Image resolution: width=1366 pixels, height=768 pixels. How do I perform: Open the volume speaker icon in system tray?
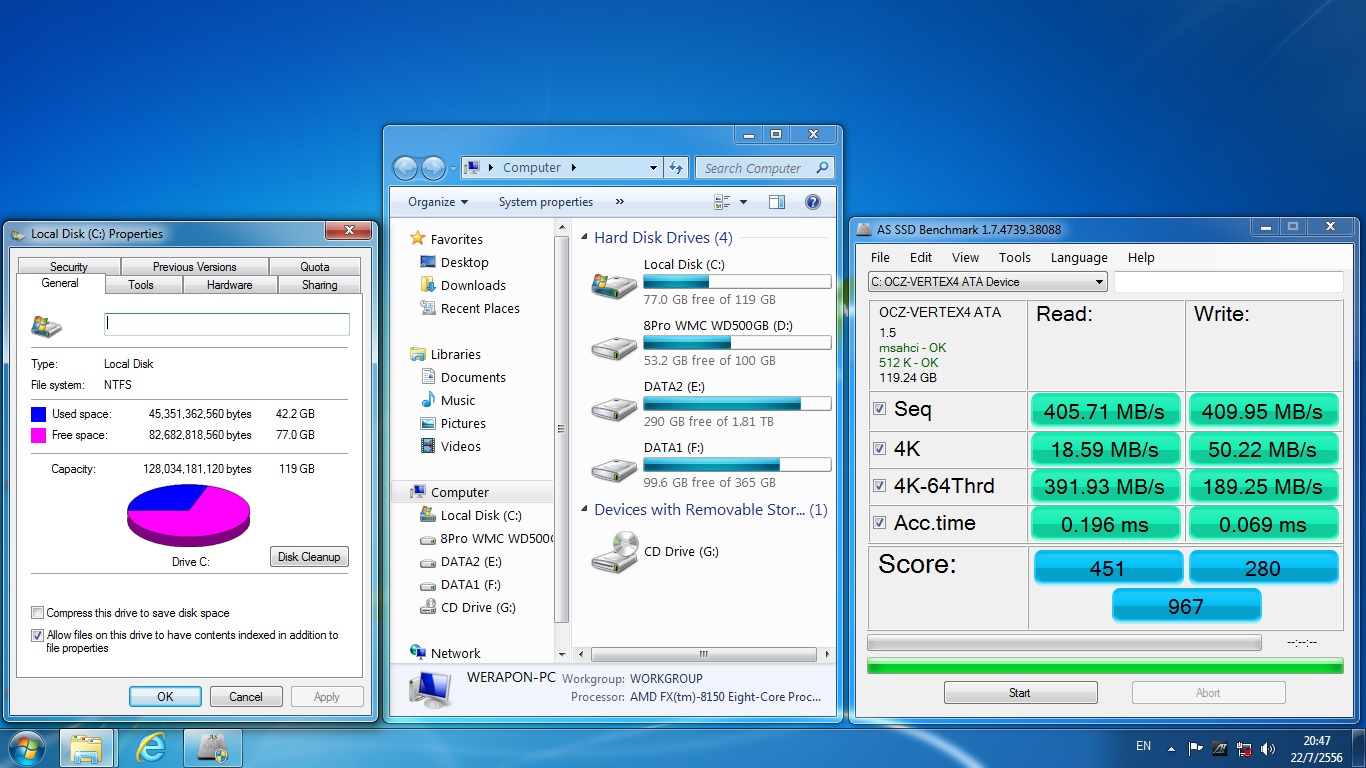(x=1268, y=748)
